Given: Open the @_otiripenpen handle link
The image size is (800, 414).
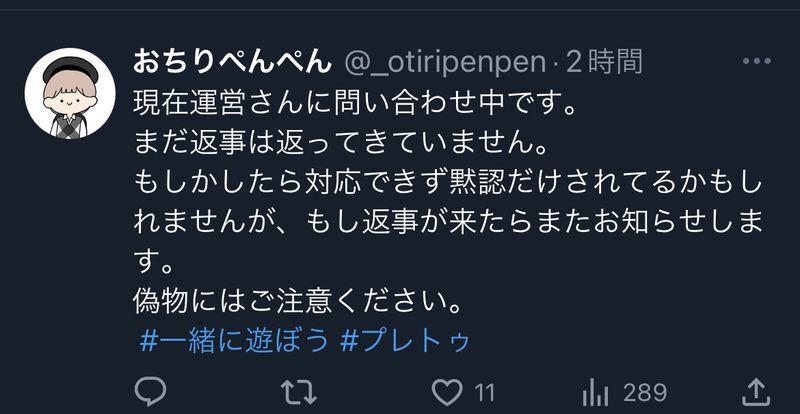Looking at the screenshot, I should pyautogui.click(x=445, y=63).
